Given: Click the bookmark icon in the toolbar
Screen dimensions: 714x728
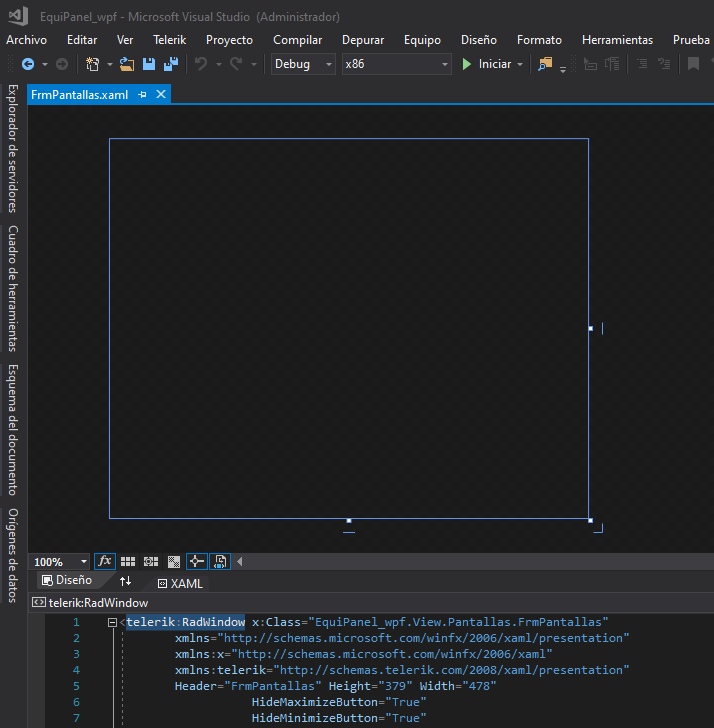Looking at the screenshot, I should (x=693, y=64).
